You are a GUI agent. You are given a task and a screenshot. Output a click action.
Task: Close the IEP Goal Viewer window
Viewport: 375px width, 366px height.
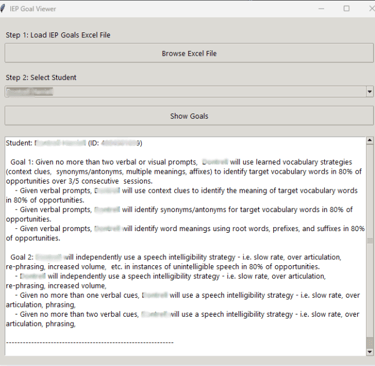pyautogui.click(x=372, y=9)
